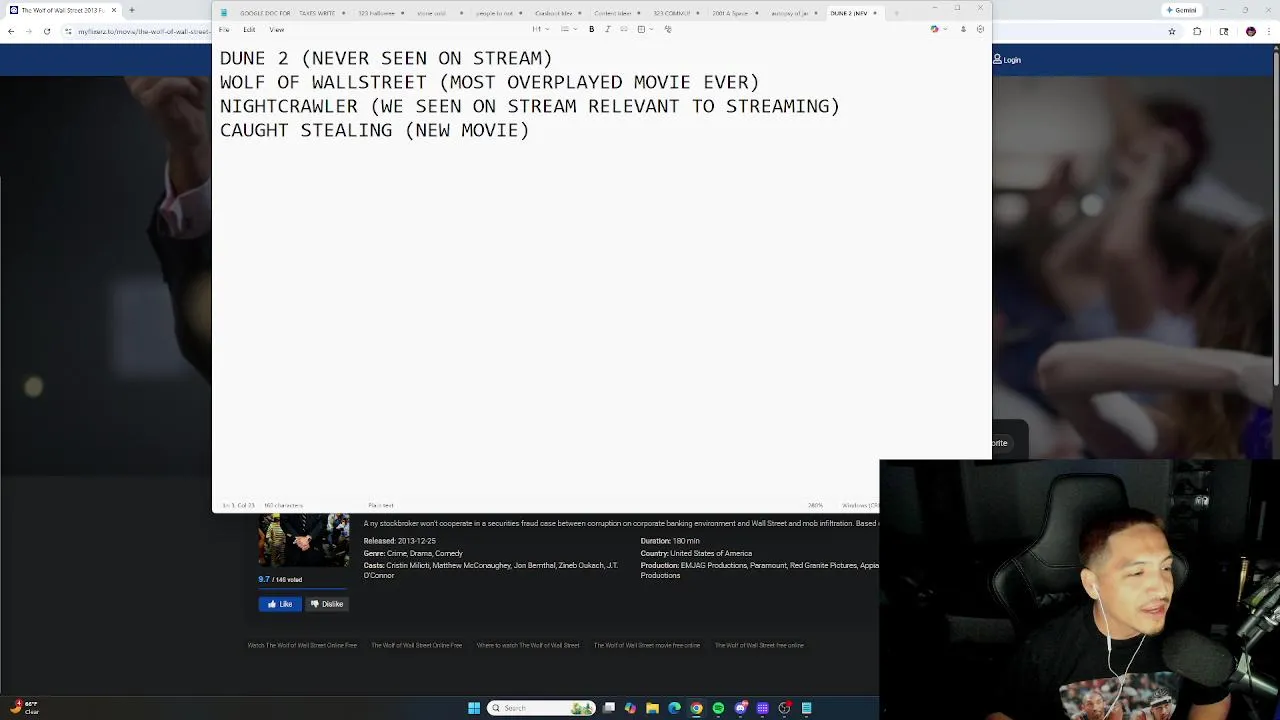Go back in the Chrome browser
Image resolution: width=1280 pixels, height=720 pixels.
click(x=11, y=31)
